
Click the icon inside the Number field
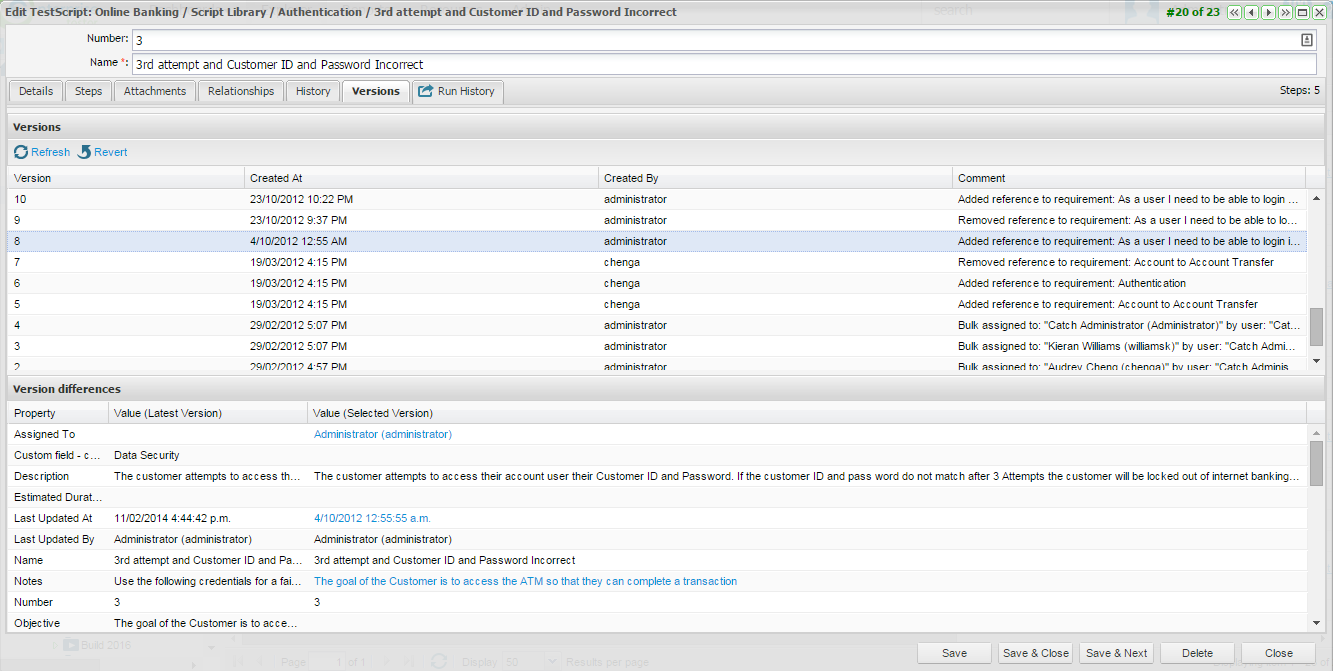coord(1306,40)
